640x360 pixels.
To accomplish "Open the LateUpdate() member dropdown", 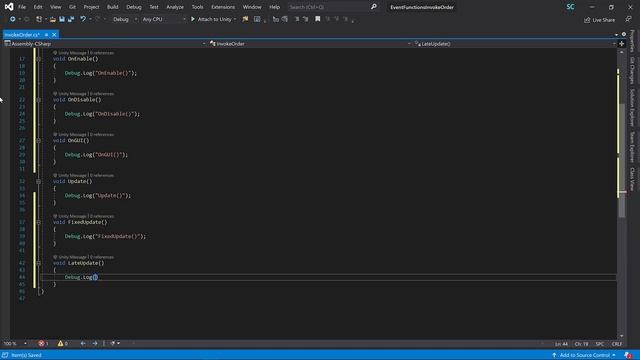I will (x=515, y=44).
